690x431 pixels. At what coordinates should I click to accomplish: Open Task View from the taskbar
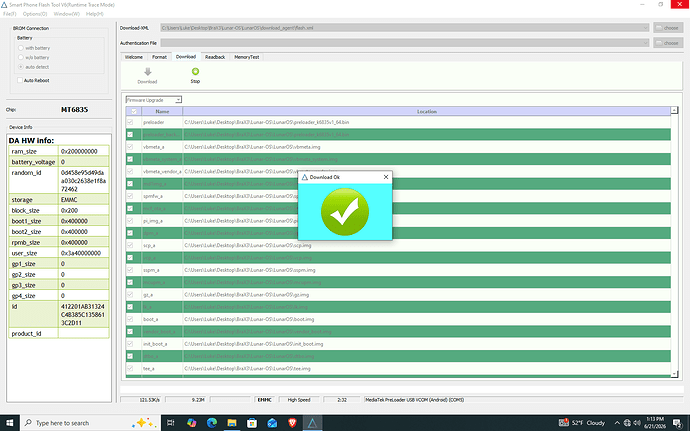pos(171,423)
